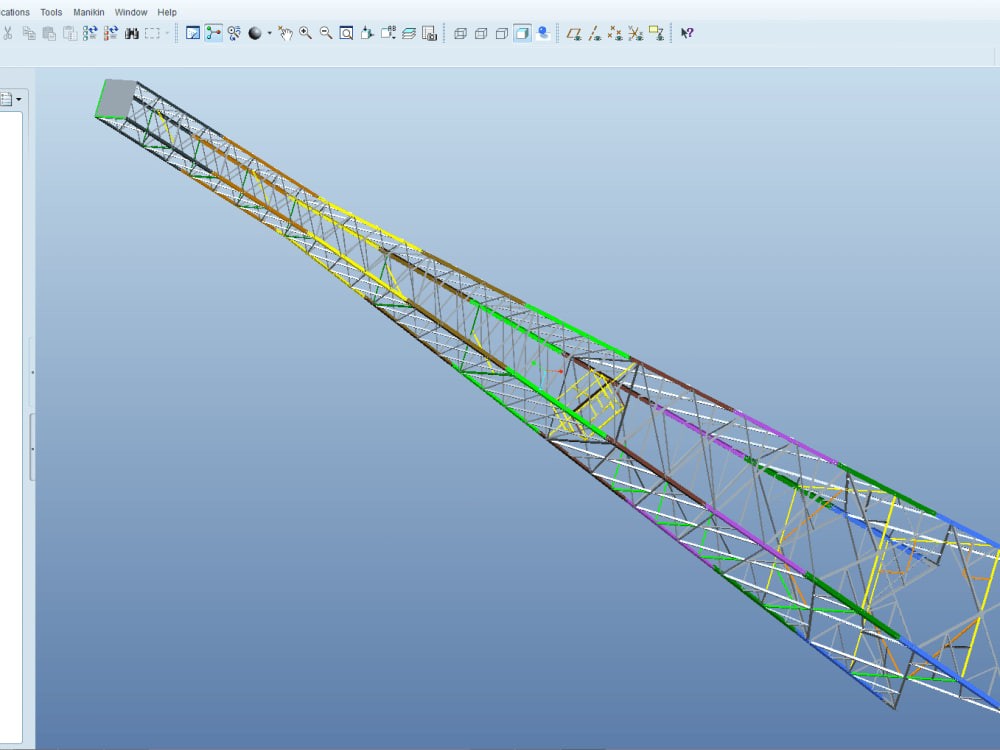This screenshot has width=1000, height=750.
Task: Toggle datum planes display
Action: (x=574, y=33)
